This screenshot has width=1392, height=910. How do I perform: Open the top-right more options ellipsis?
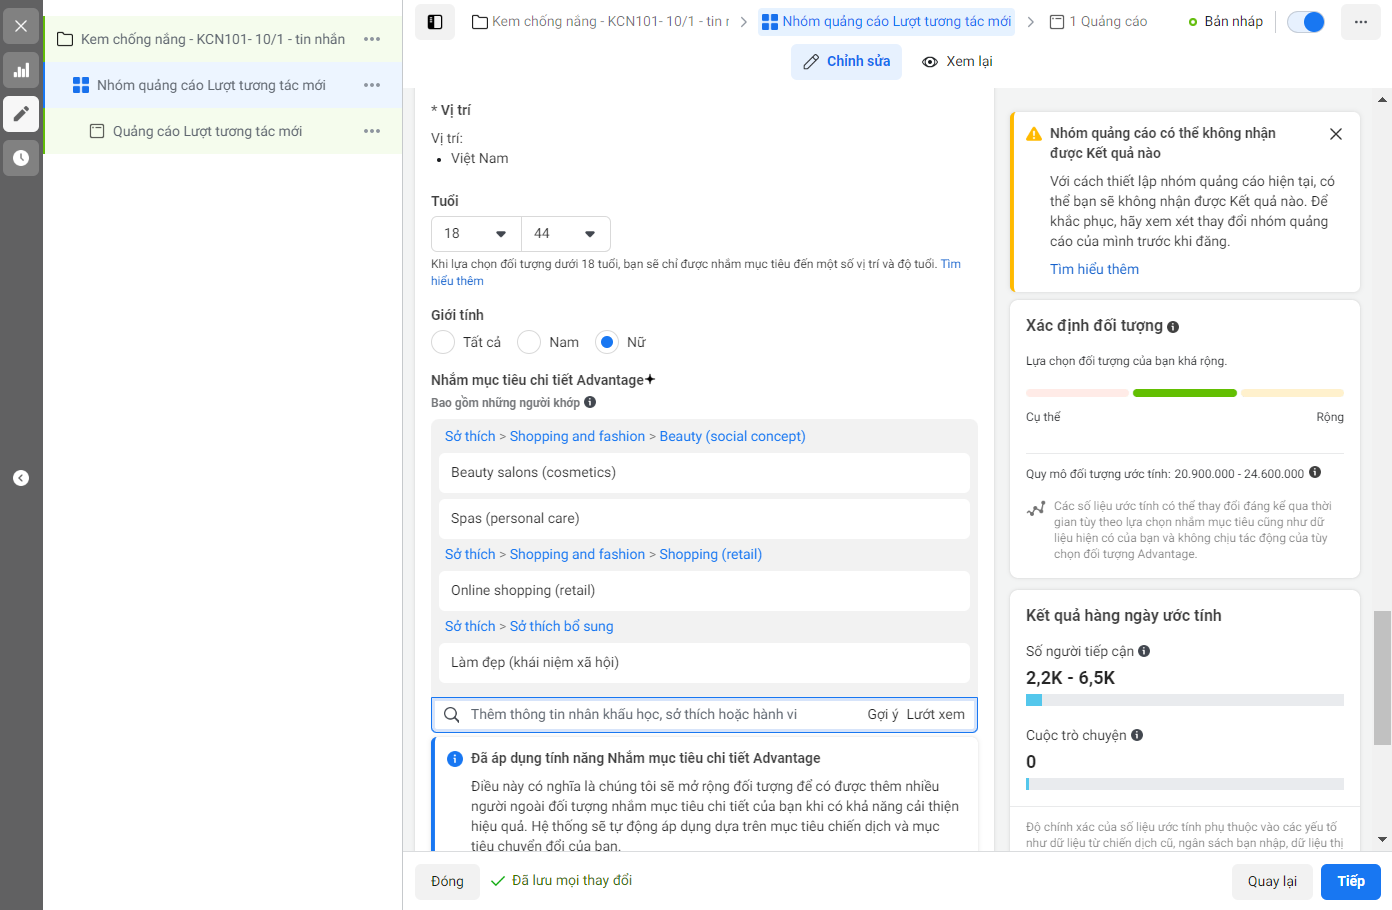(1361, 21)
